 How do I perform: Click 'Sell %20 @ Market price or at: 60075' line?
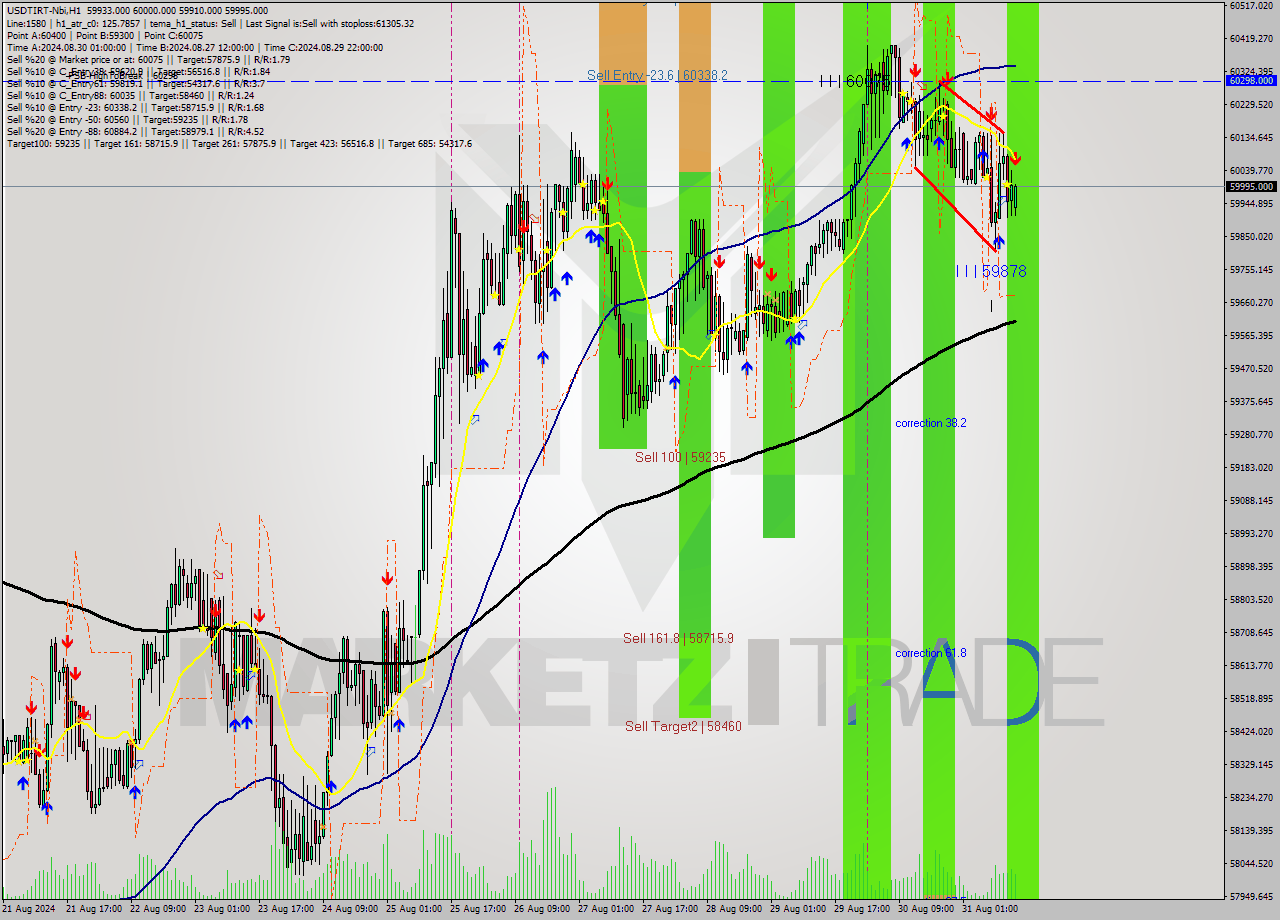click(x=148, y=59)
